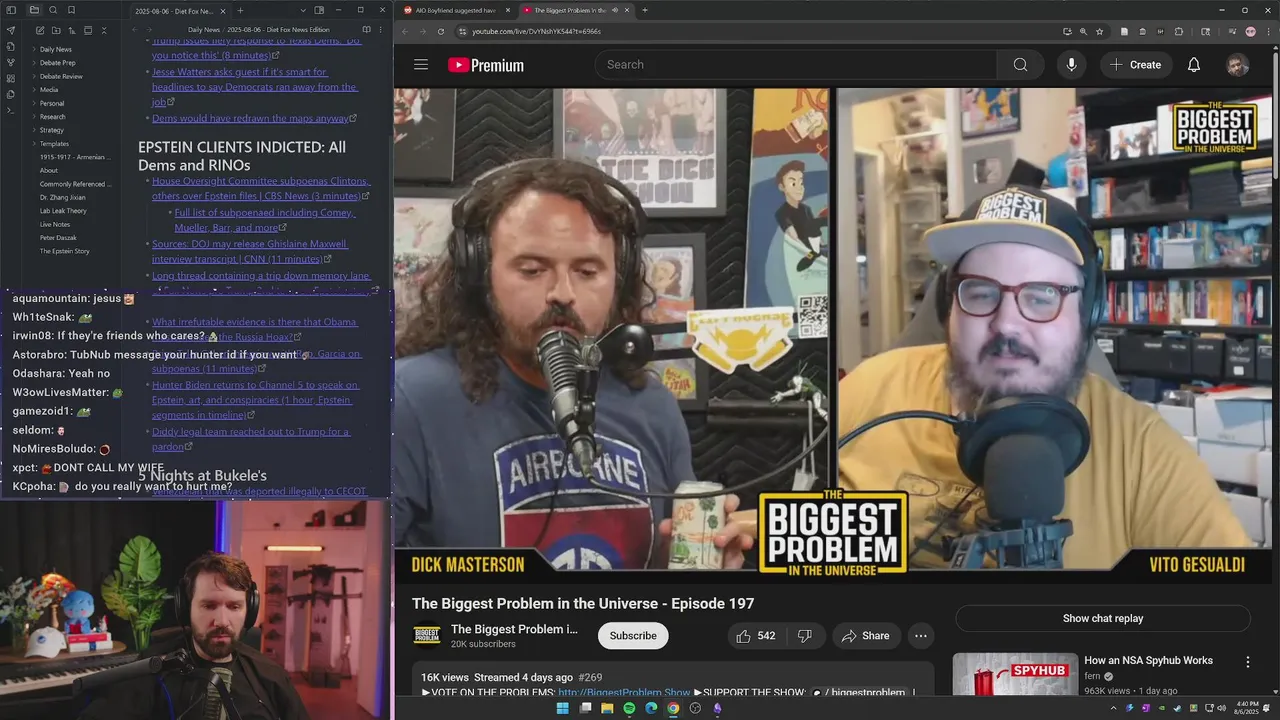Viewport: 1280px width, 720px height.
Task: Expand Personal folder
Action: (x=51, y=103)
